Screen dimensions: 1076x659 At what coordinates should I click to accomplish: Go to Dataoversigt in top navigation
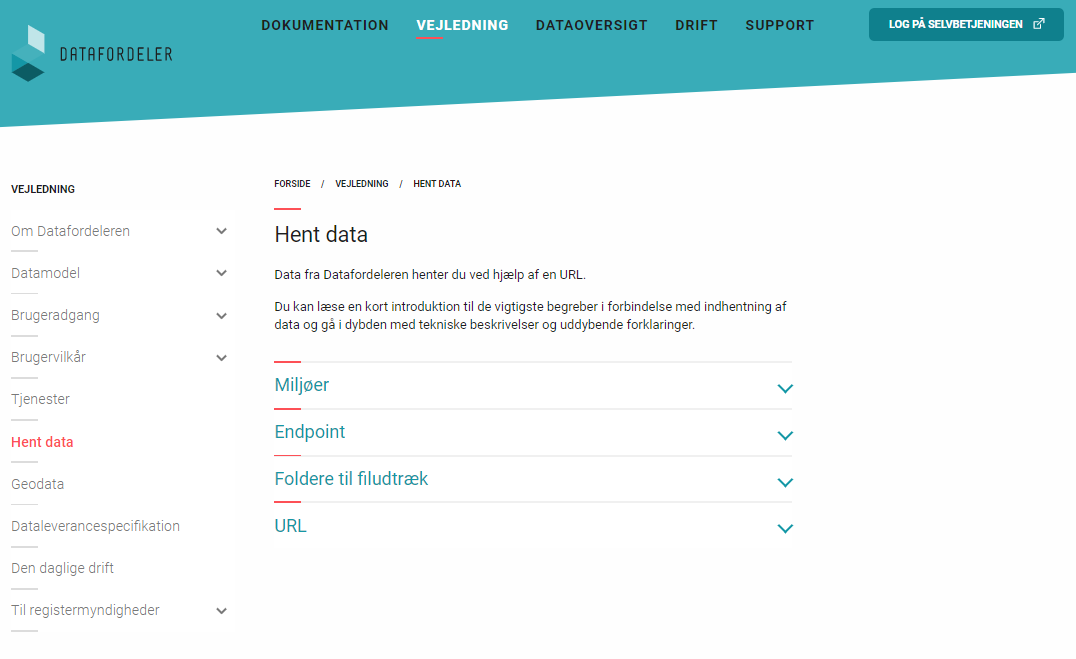[591, 25]
